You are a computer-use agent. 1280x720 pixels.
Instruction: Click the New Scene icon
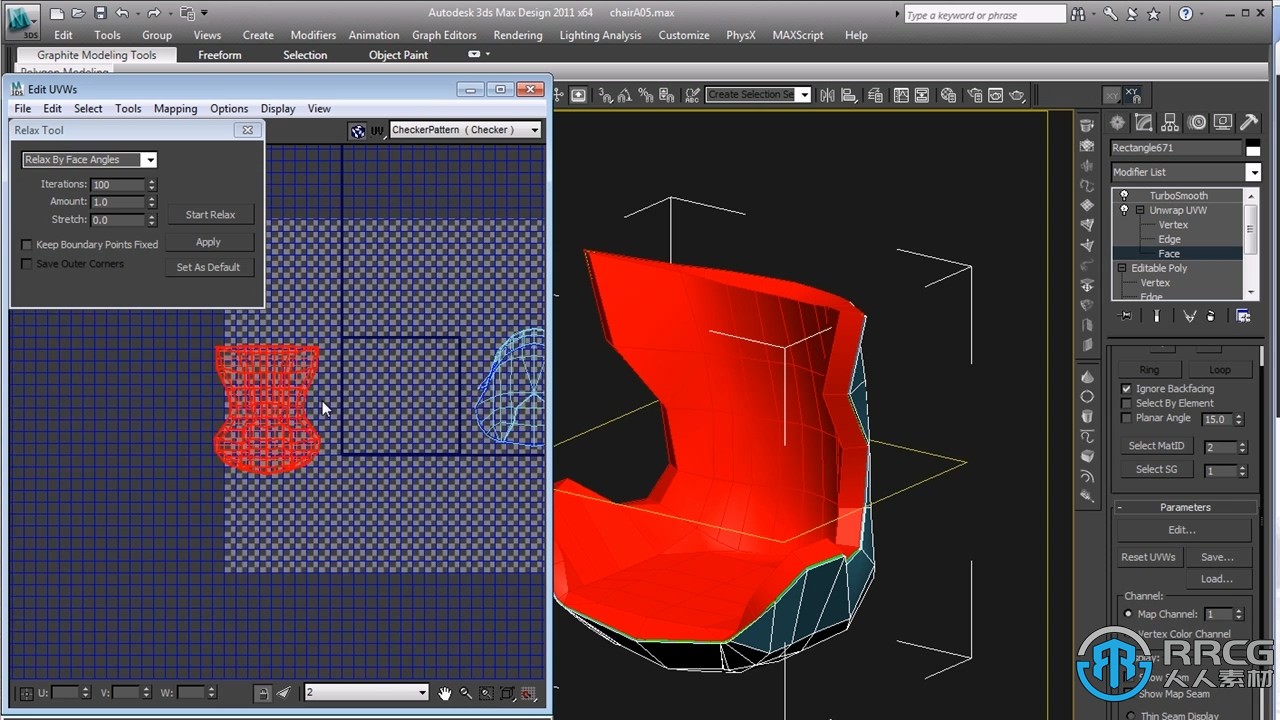(57, 13)
